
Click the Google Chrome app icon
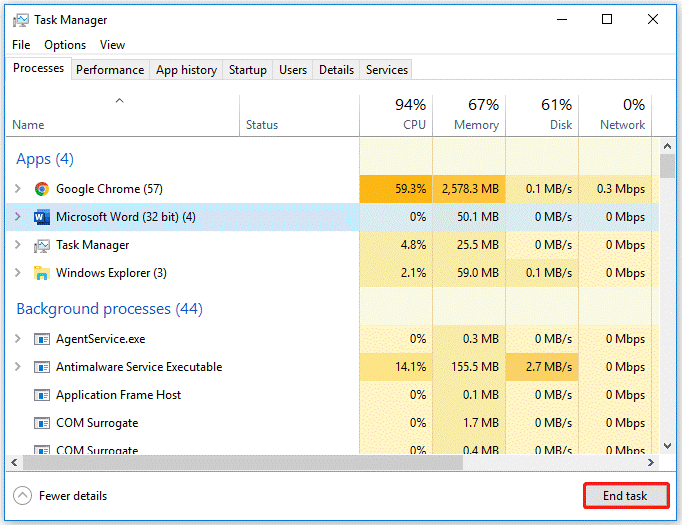click(x=42, y=189)
